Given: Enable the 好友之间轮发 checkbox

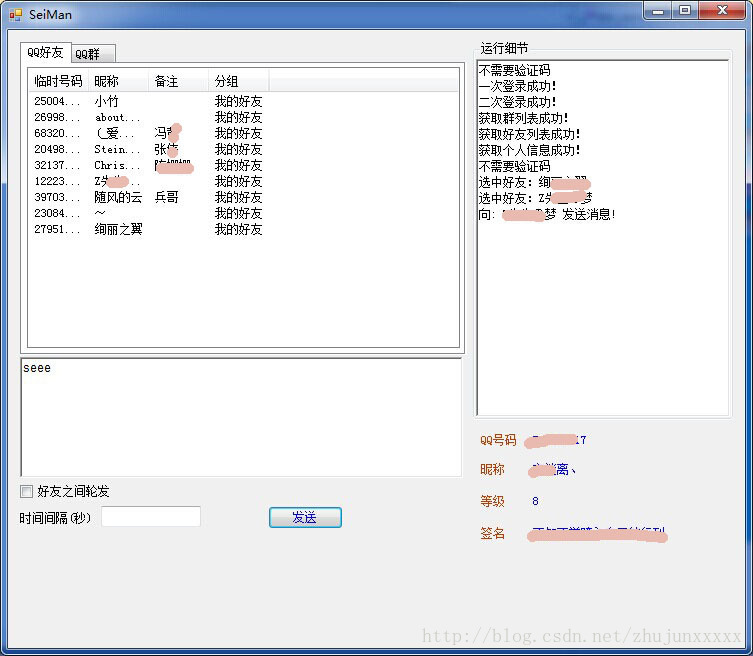Looking at the screenshot, I should pos(26,491).
